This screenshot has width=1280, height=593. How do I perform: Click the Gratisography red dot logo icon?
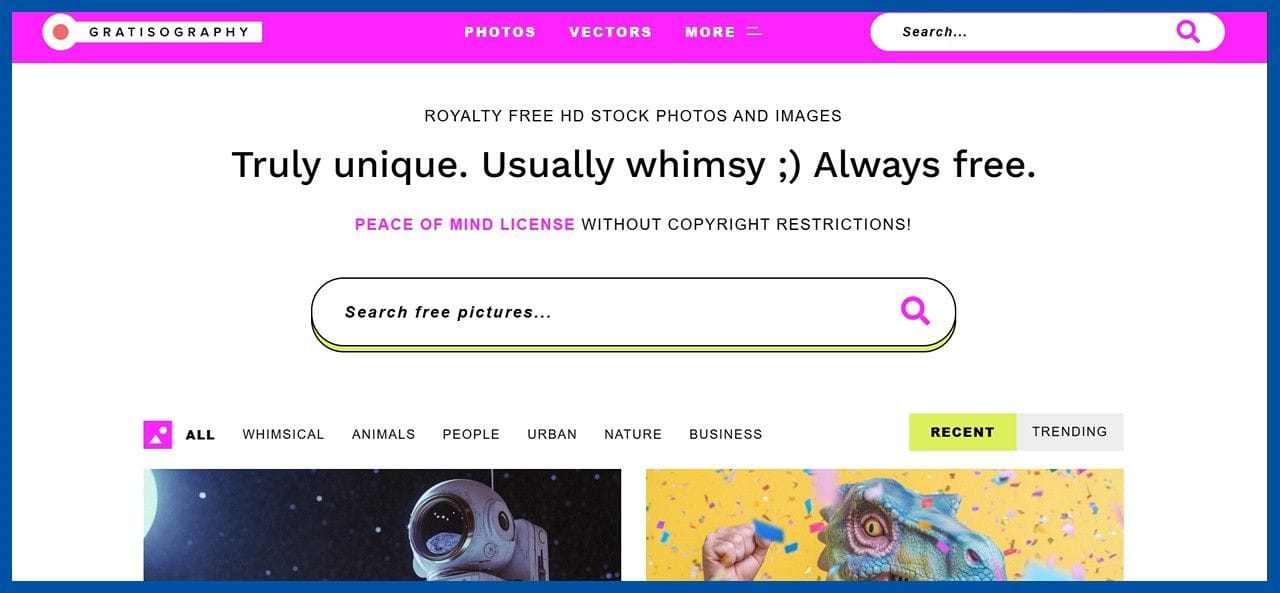click(60, 32)
